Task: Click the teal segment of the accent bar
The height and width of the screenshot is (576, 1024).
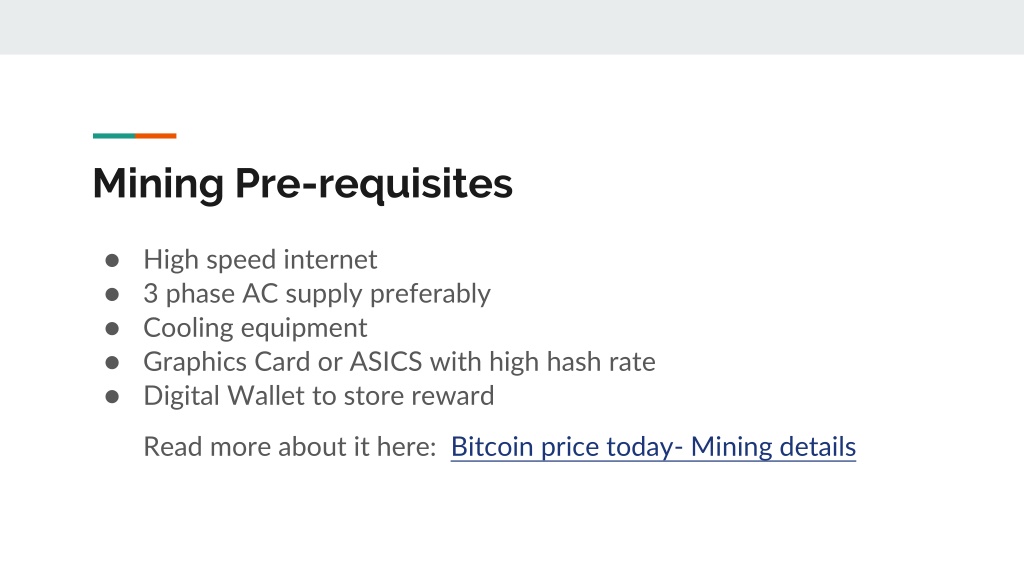Action: pyautogui.click(x=114, y=136)
